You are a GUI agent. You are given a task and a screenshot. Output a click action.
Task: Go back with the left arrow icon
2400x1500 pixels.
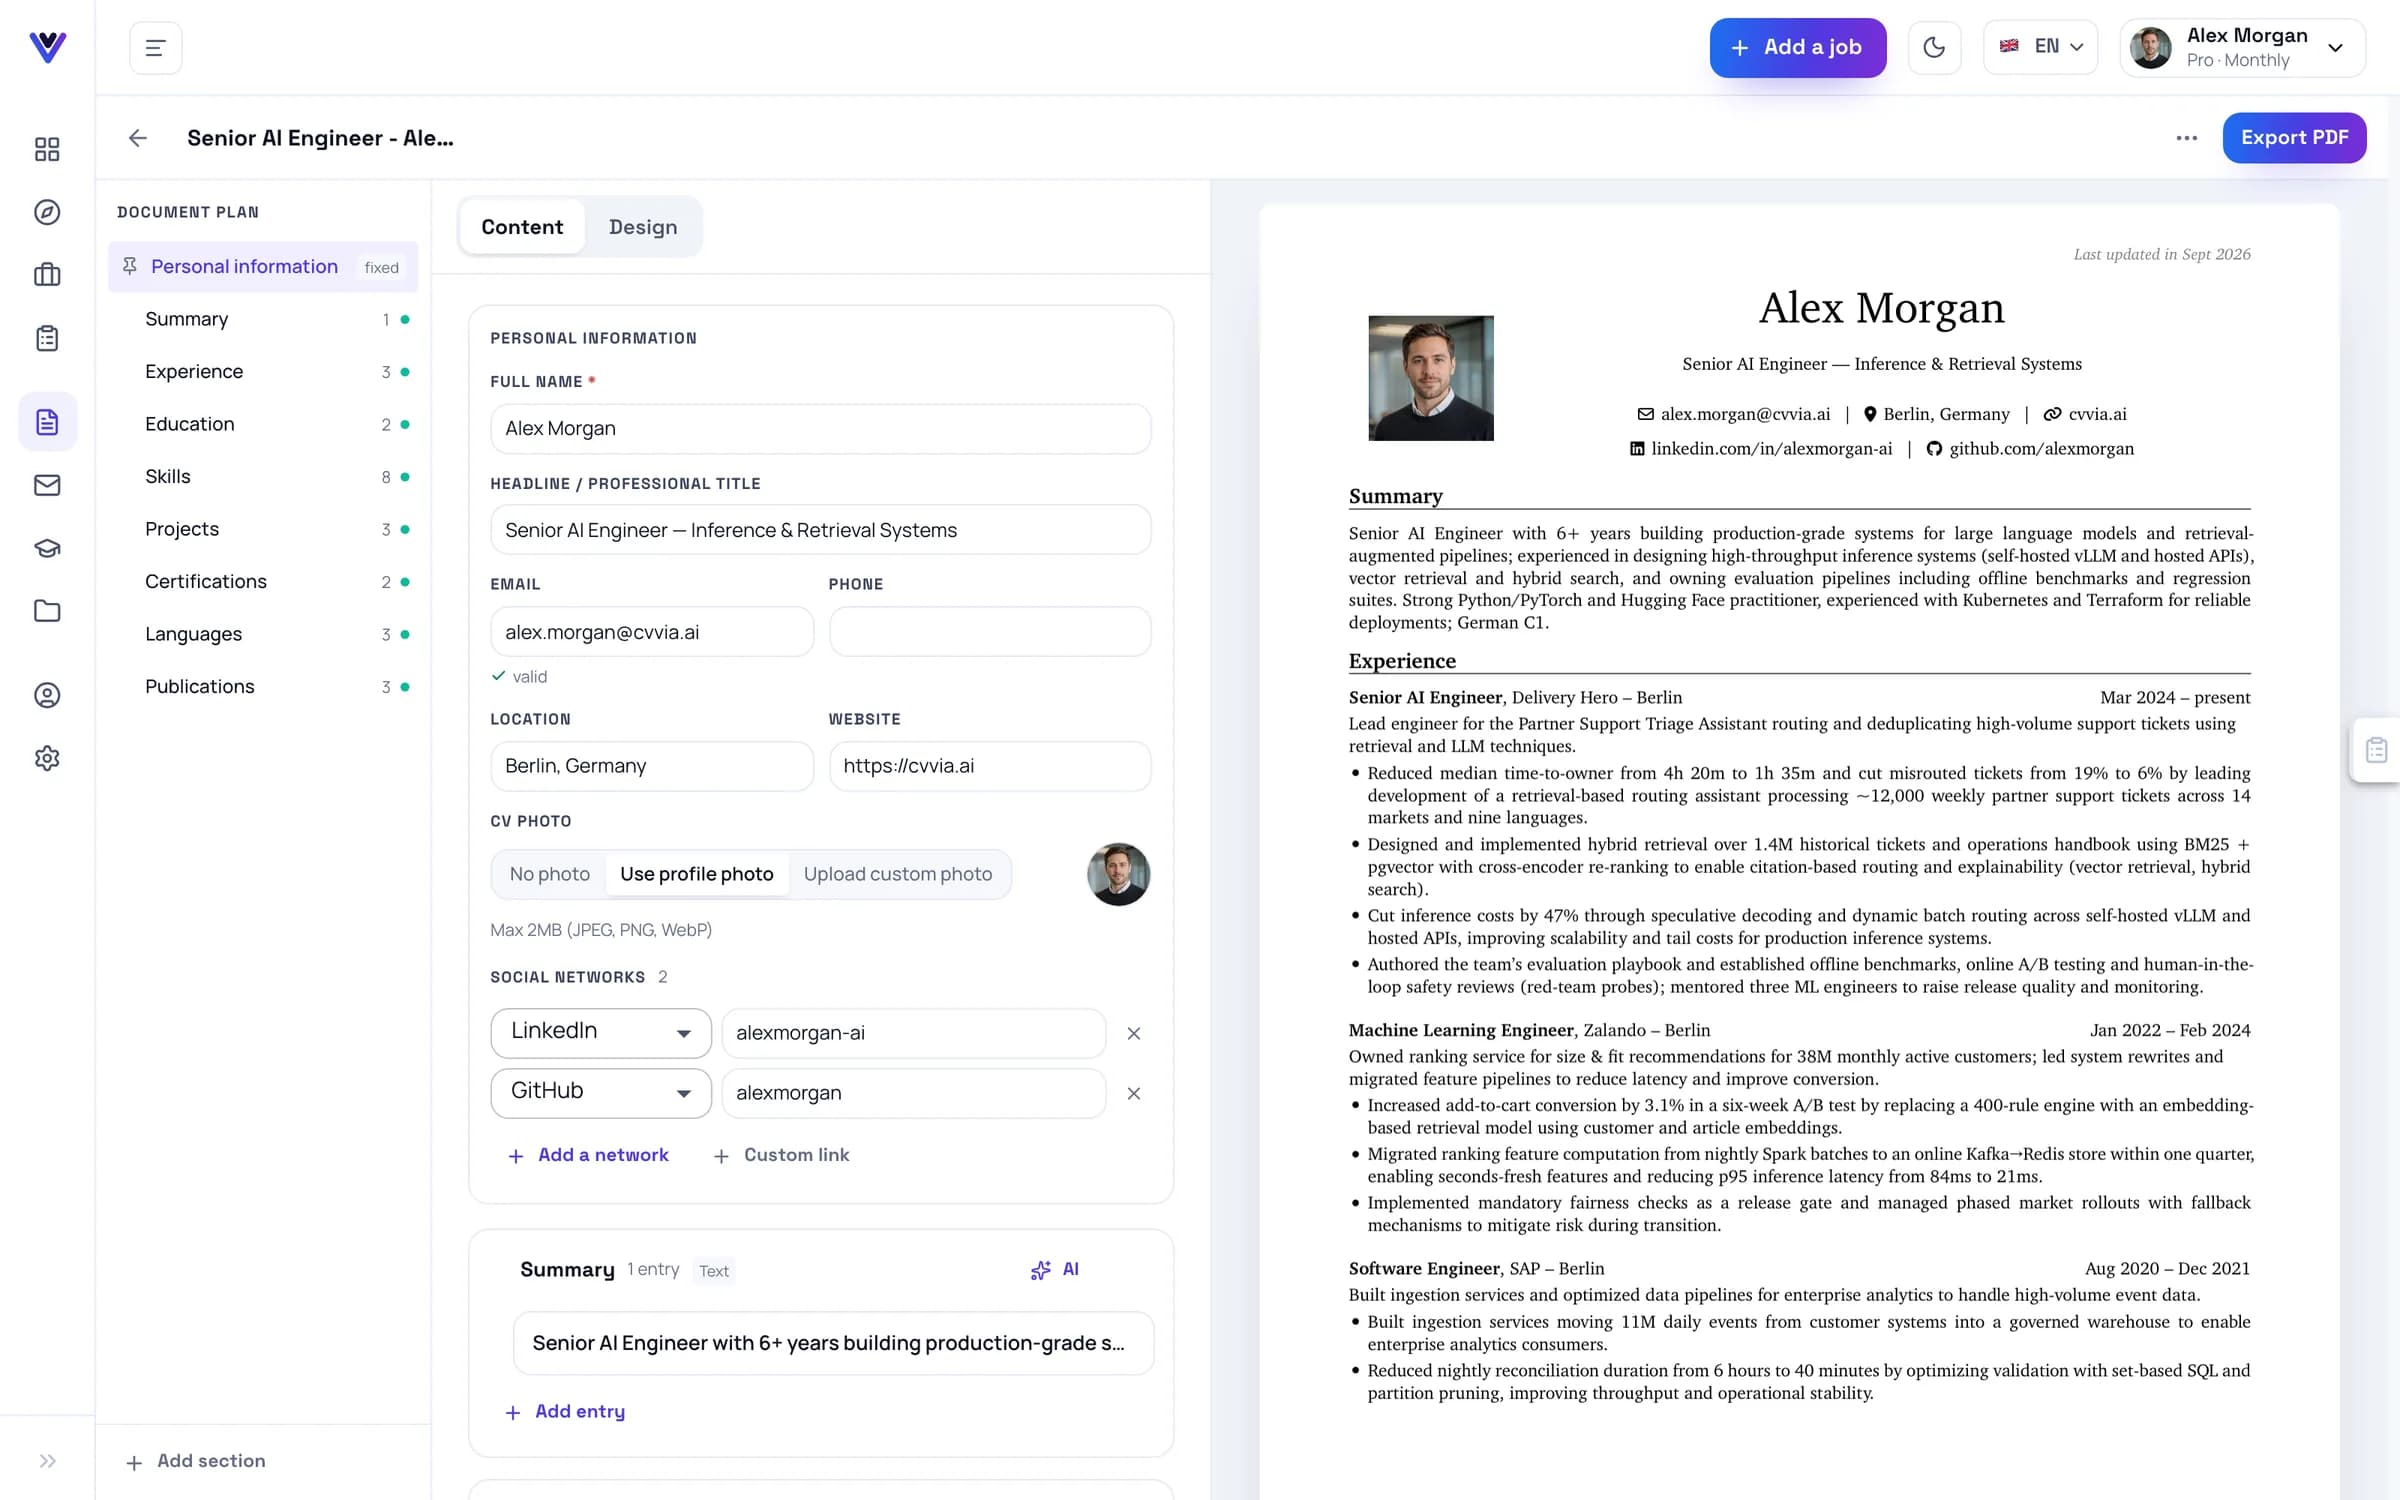(x=138, y=138)
